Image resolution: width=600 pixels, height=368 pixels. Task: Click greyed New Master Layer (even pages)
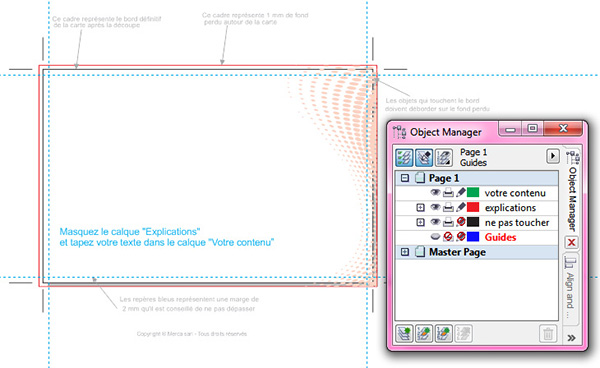pos(463,334)
